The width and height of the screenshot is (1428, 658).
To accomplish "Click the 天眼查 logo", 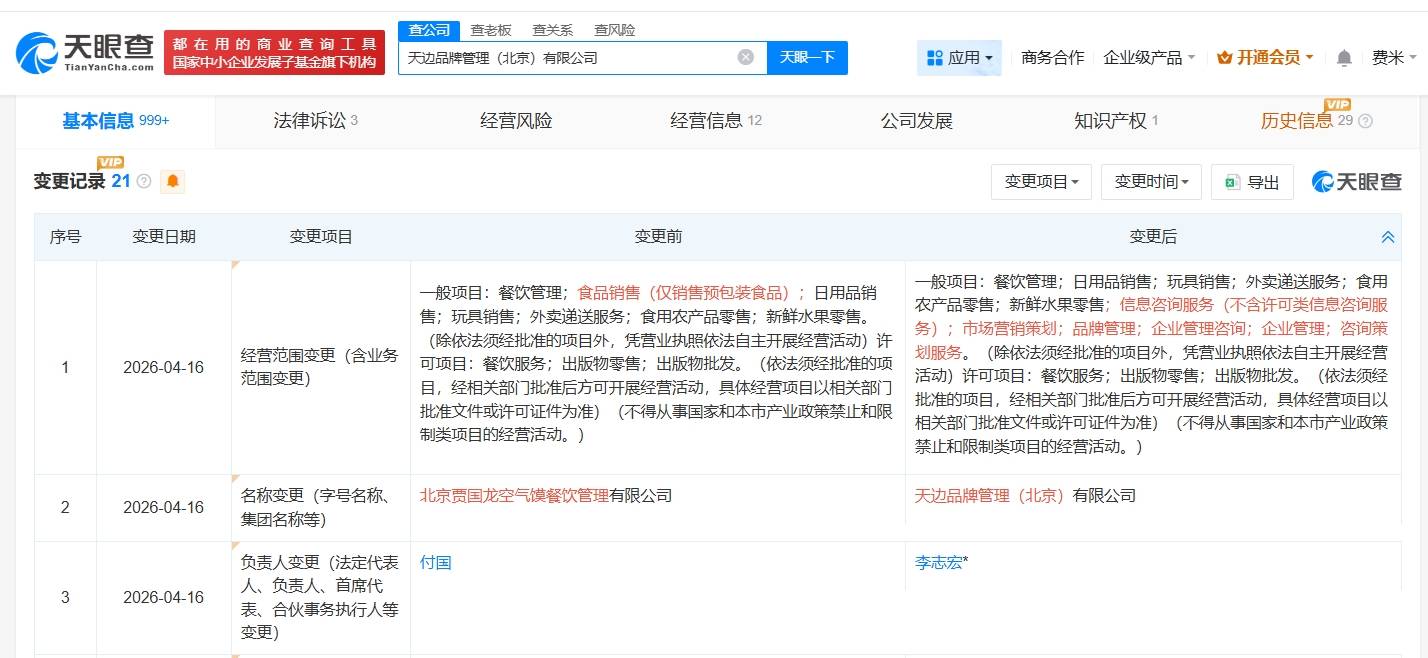I will pos(80,50).
